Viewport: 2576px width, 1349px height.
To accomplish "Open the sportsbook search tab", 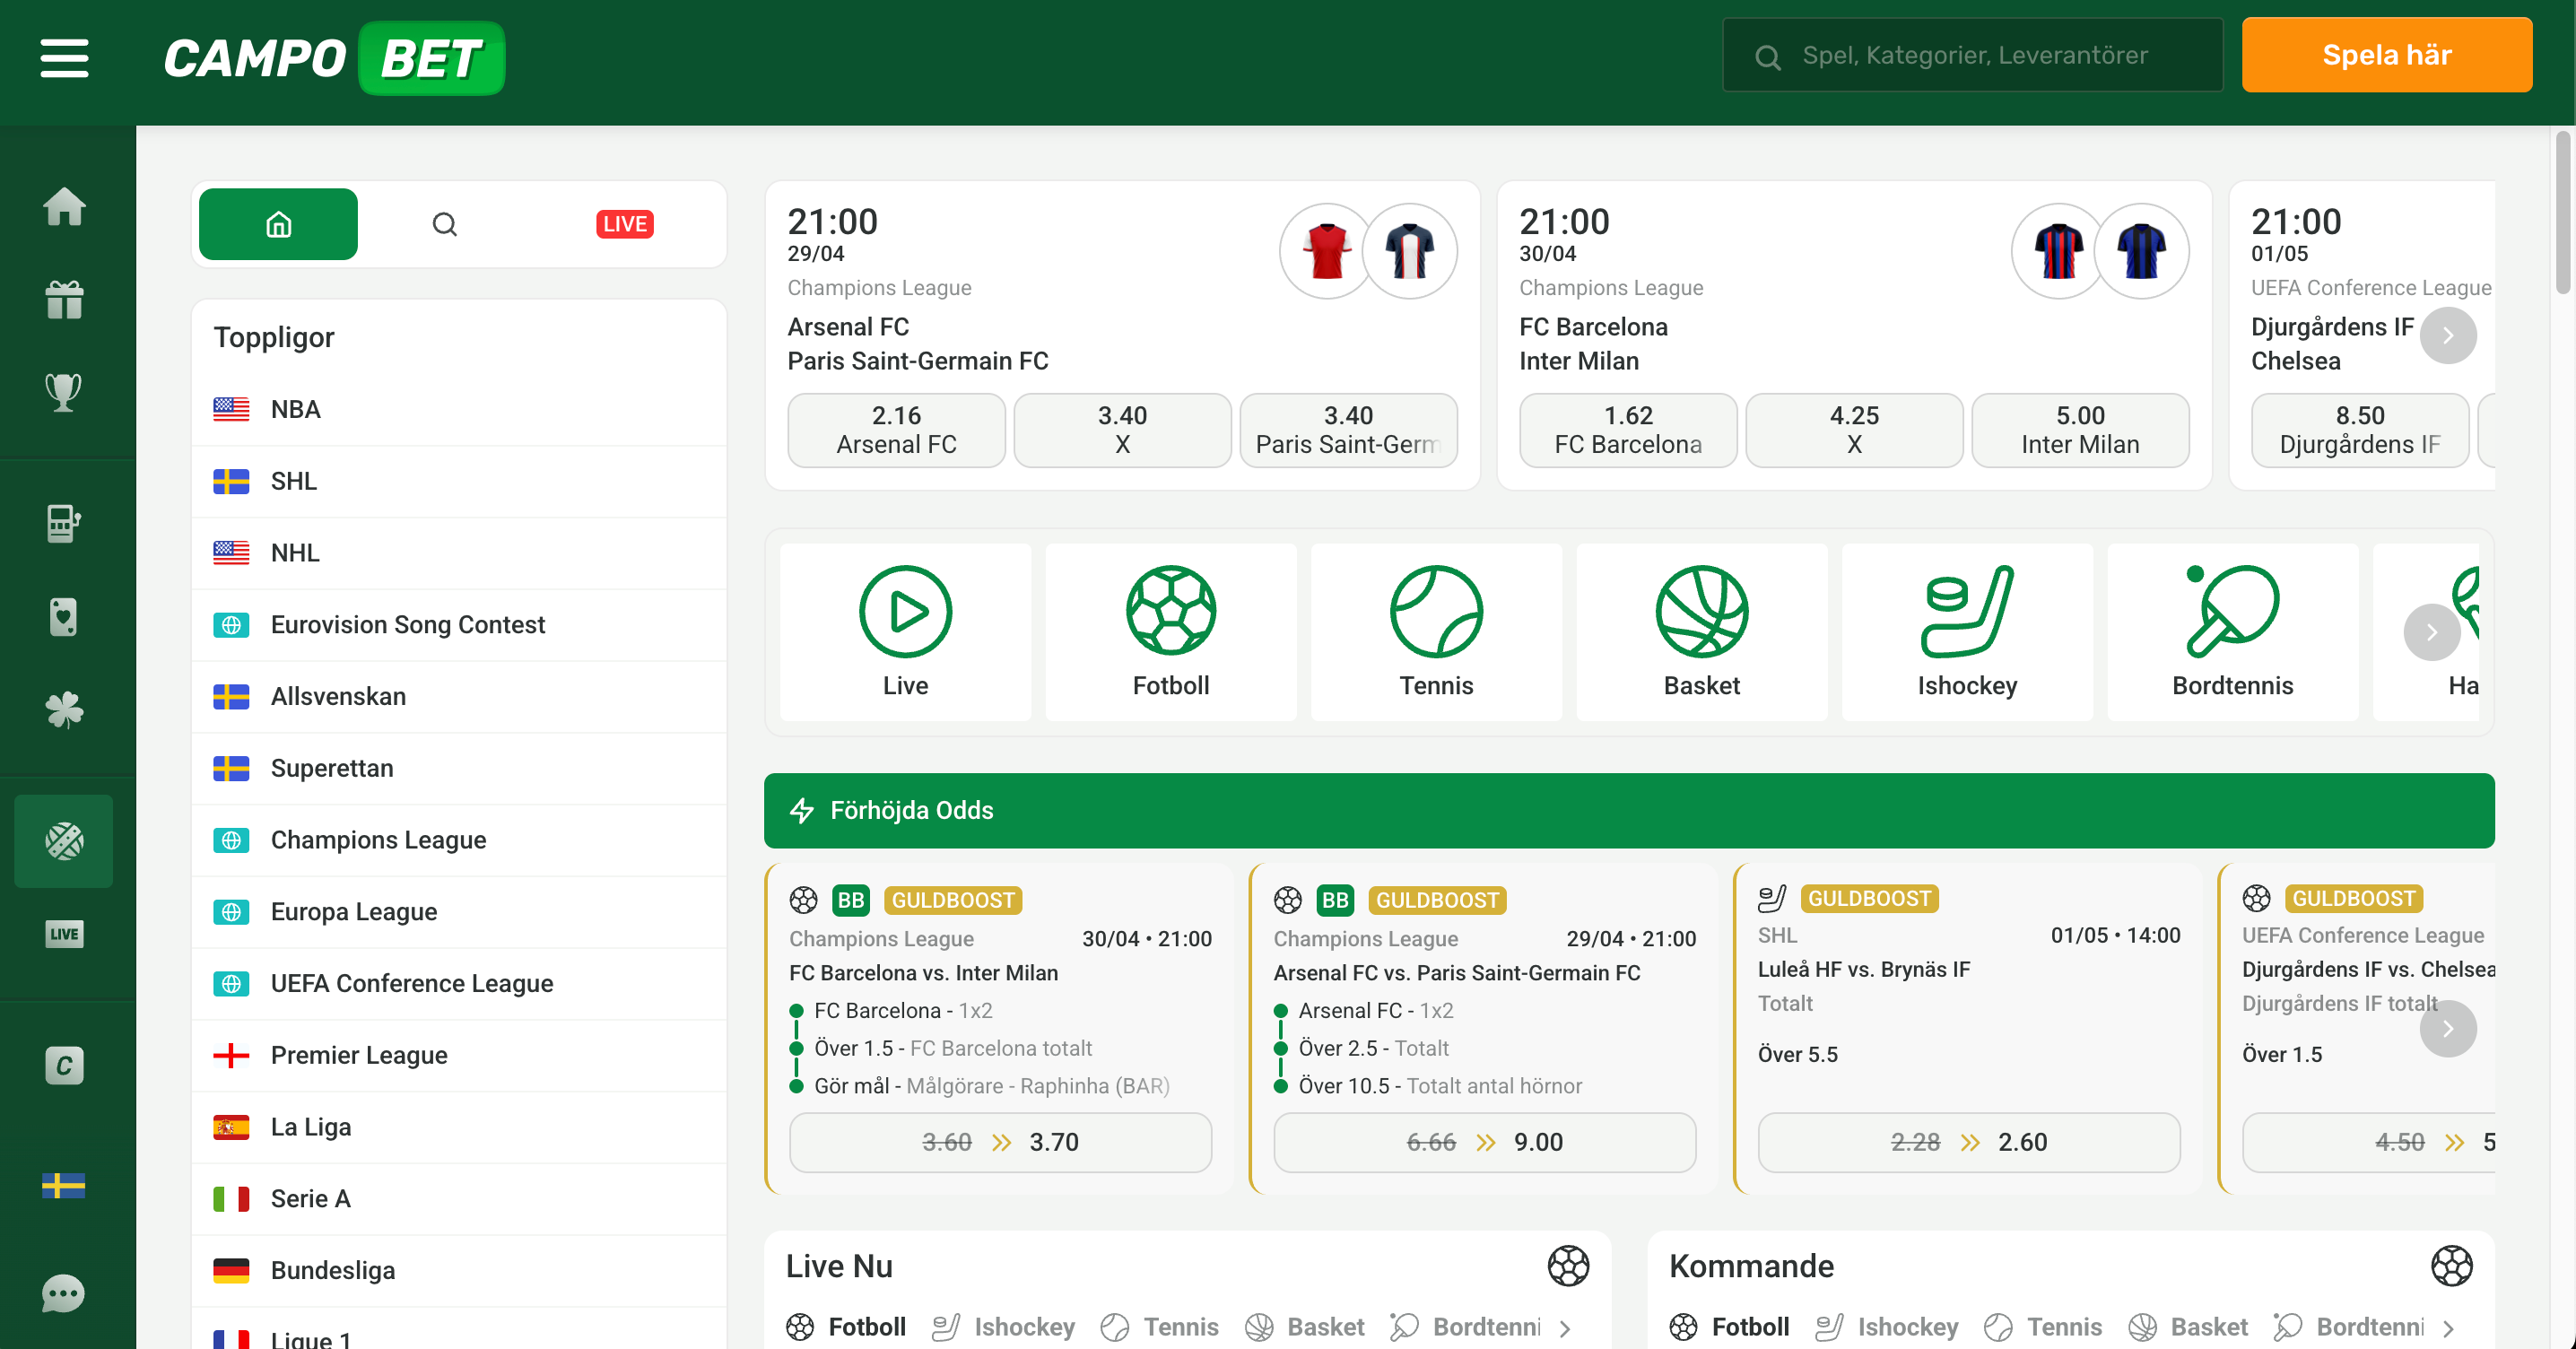I will tap(445, 224).
